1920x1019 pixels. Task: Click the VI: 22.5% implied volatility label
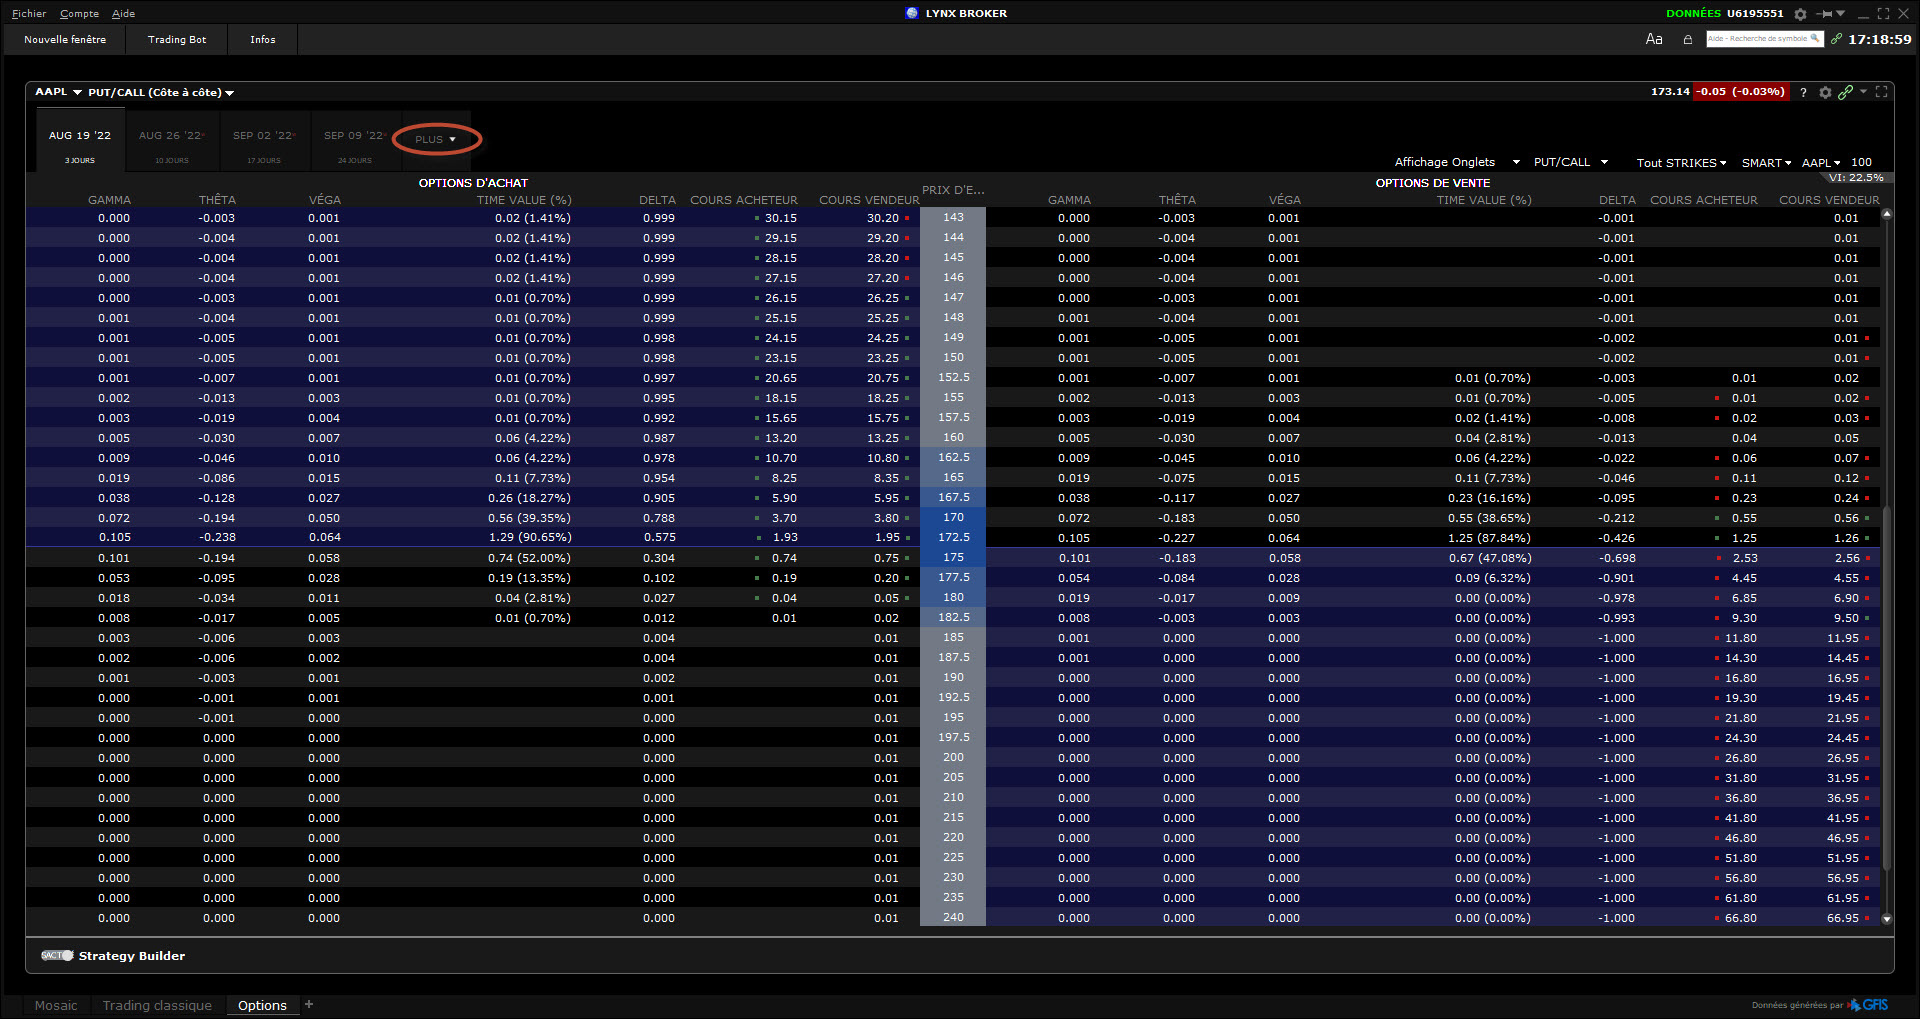click(x=1855, y=178)
